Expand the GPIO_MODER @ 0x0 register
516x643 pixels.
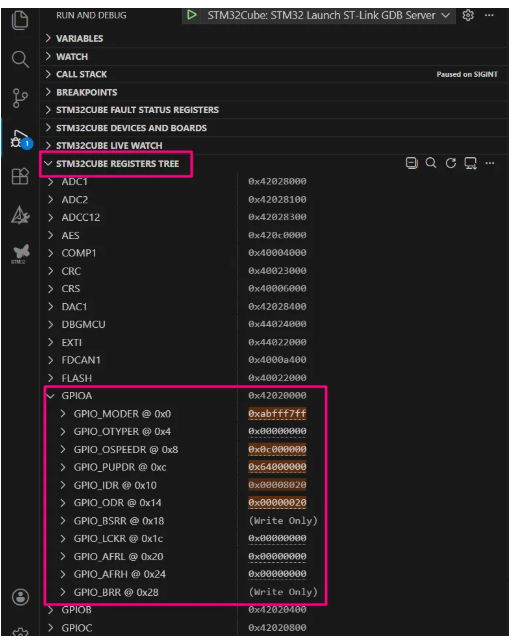[63, 414]
